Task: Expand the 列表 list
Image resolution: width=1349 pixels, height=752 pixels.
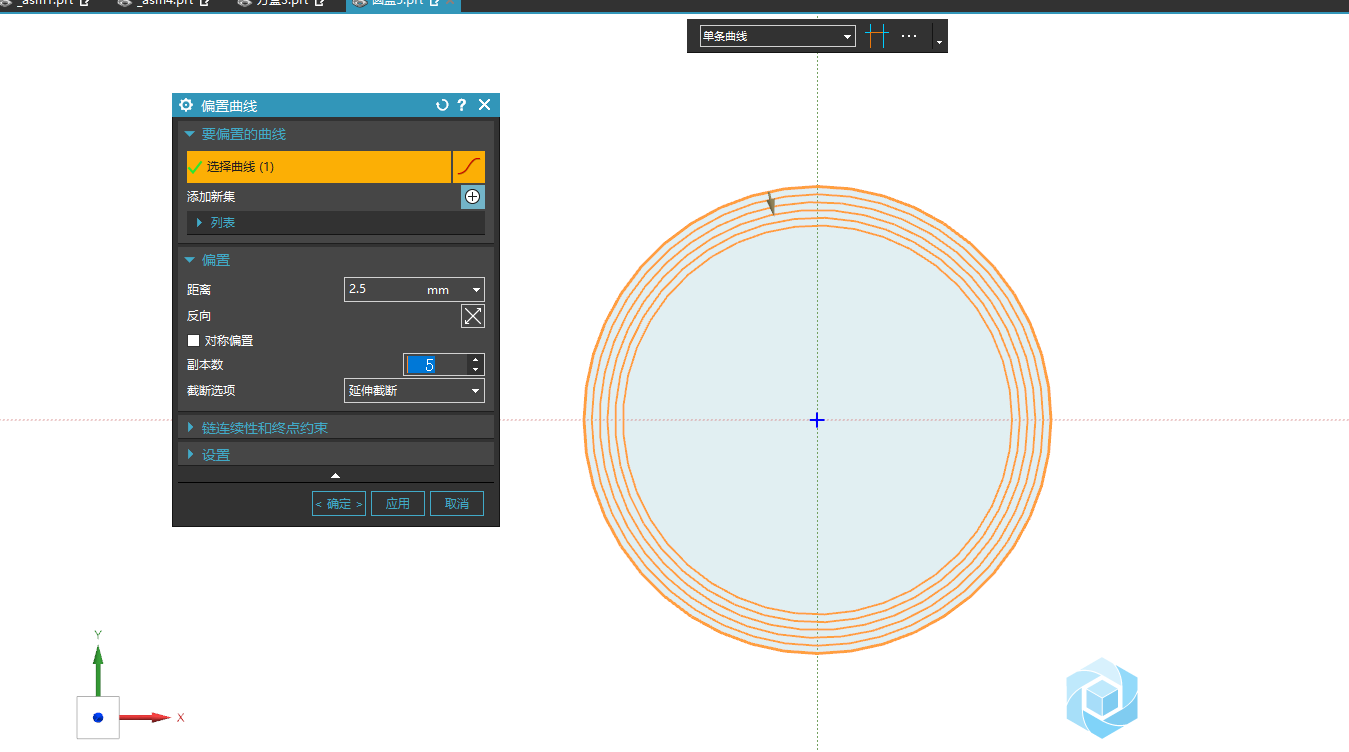Action: tap(199, 223)
